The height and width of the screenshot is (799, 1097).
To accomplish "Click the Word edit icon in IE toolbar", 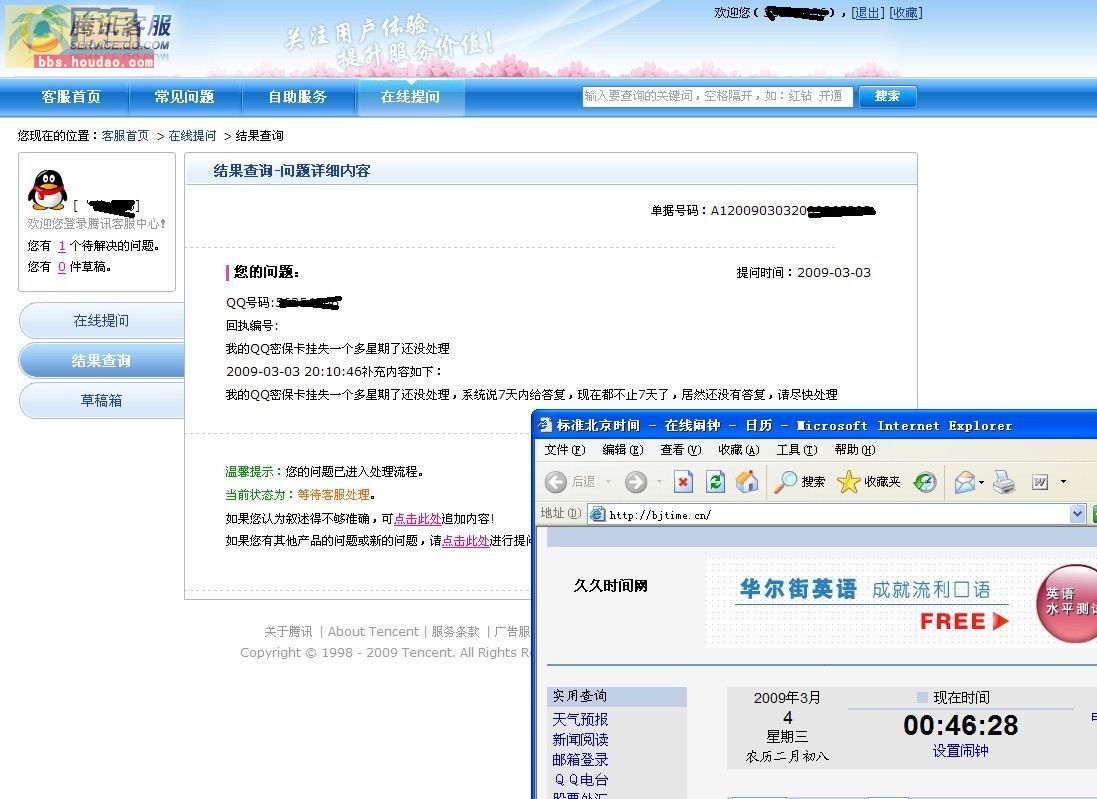I will pyautogui.click(x=1040, y=482).
